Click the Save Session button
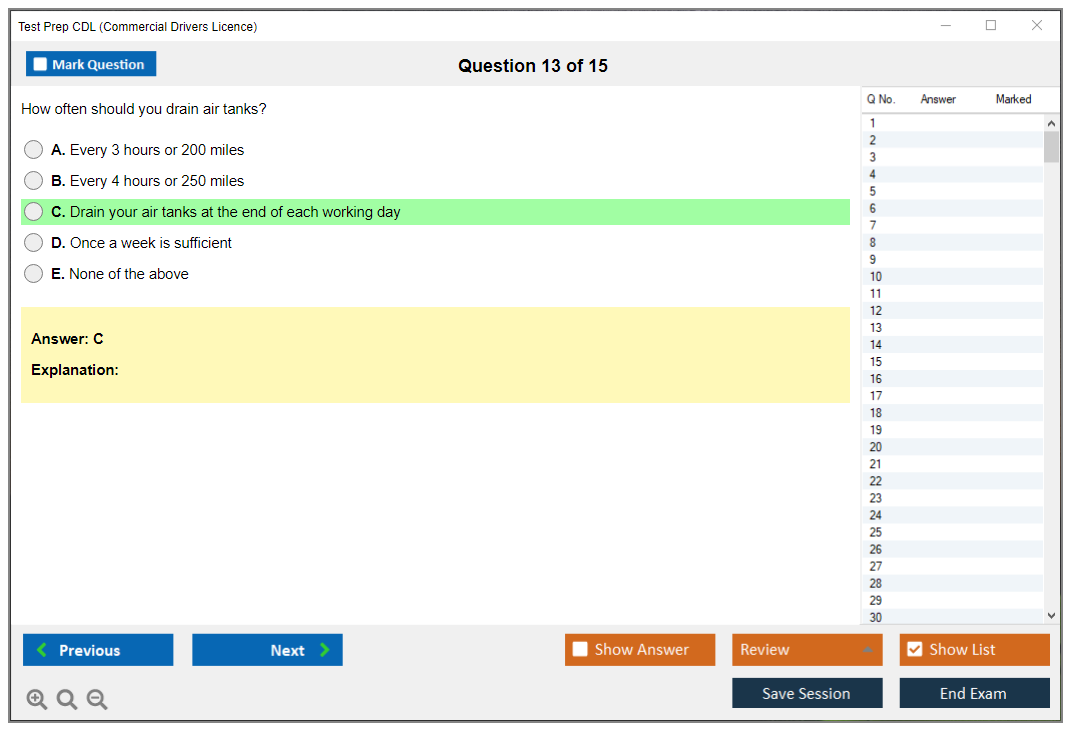 807,693
